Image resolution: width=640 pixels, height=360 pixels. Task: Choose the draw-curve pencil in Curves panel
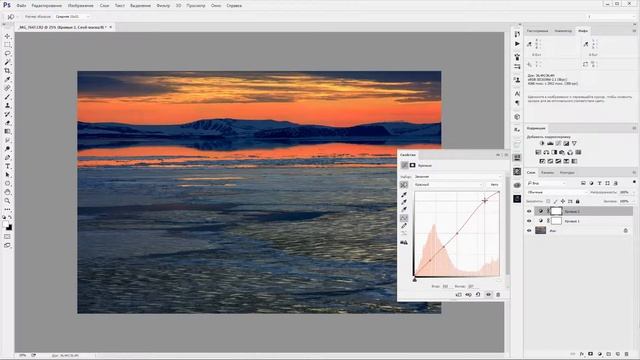click(x=404, y=226)
